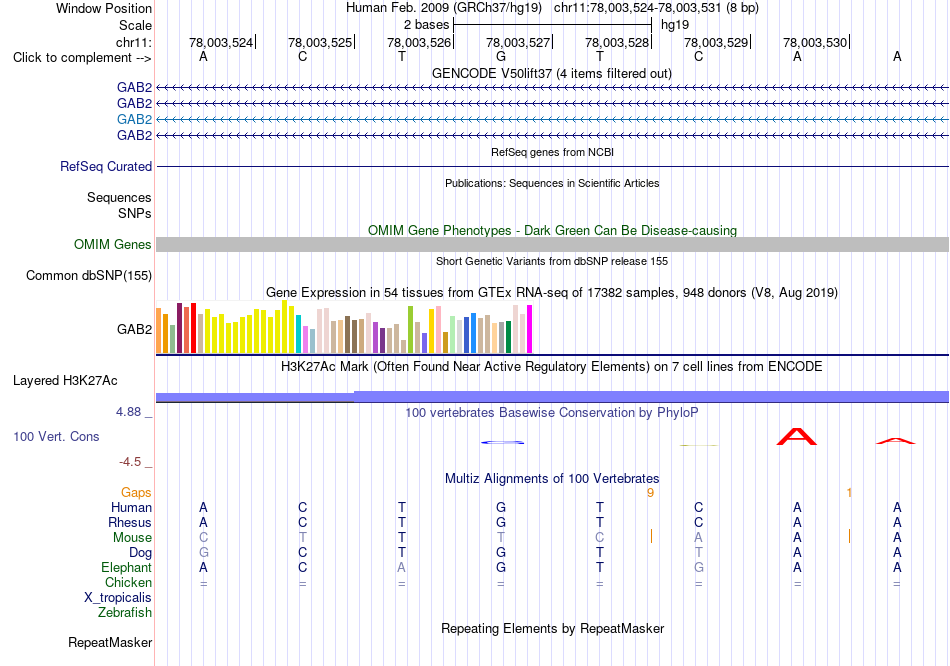
Task: Click the orange Gaps row label
Action: click(136, 493)
